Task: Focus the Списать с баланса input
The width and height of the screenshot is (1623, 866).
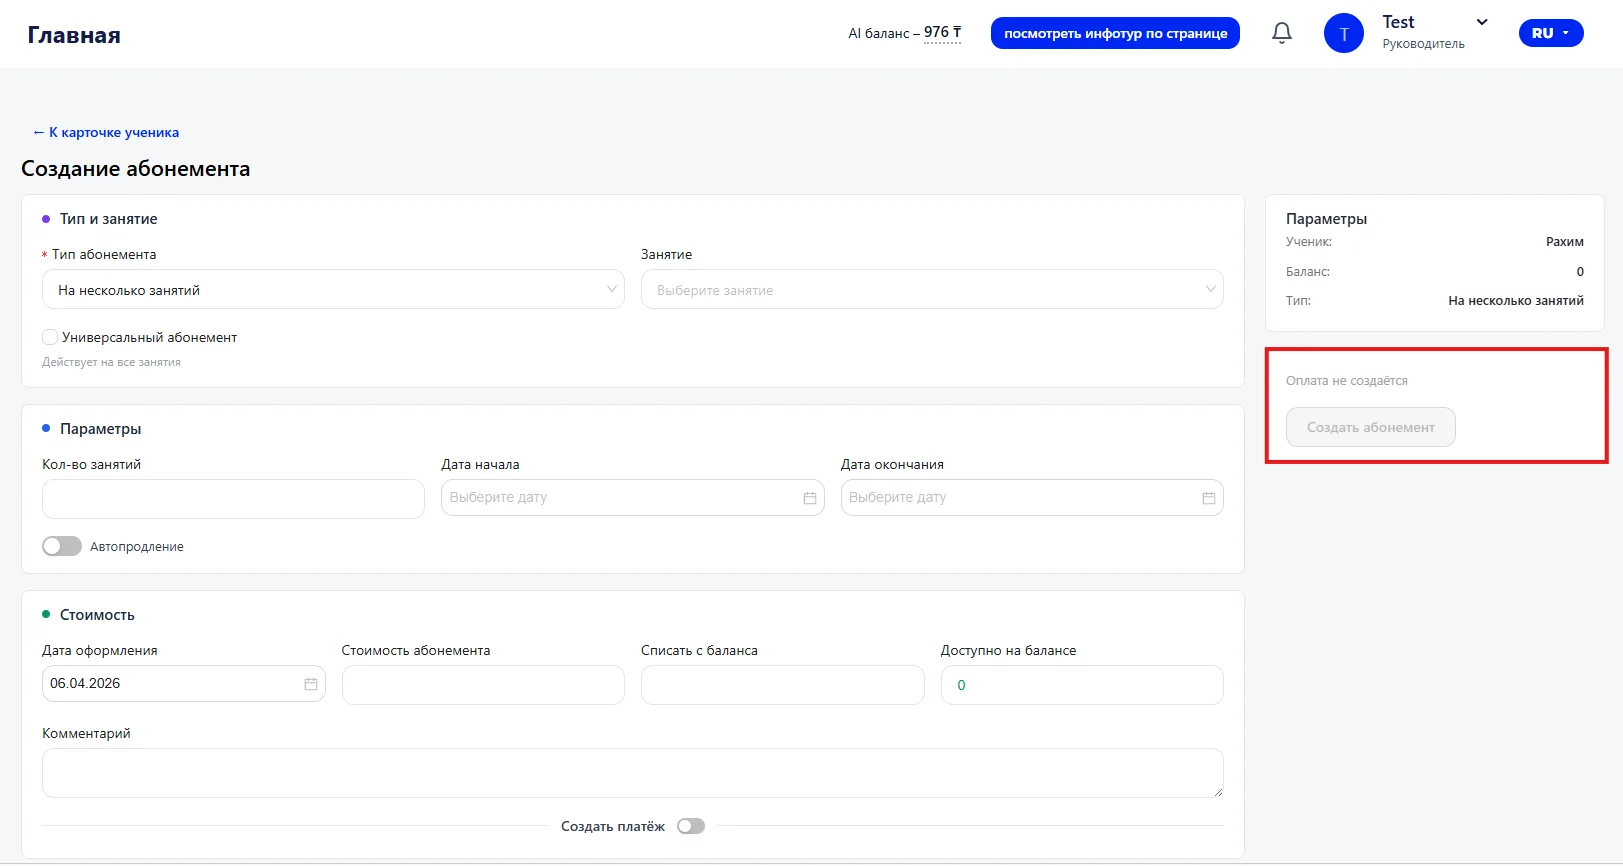Action: click(783, 685)
